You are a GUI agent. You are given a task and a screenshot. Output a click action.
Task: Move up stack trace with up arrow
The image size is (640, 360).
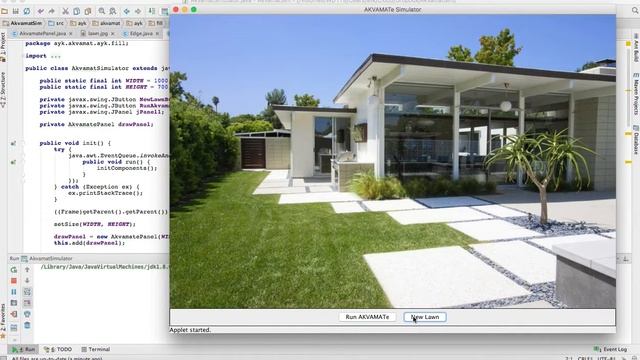click(27, 269)
